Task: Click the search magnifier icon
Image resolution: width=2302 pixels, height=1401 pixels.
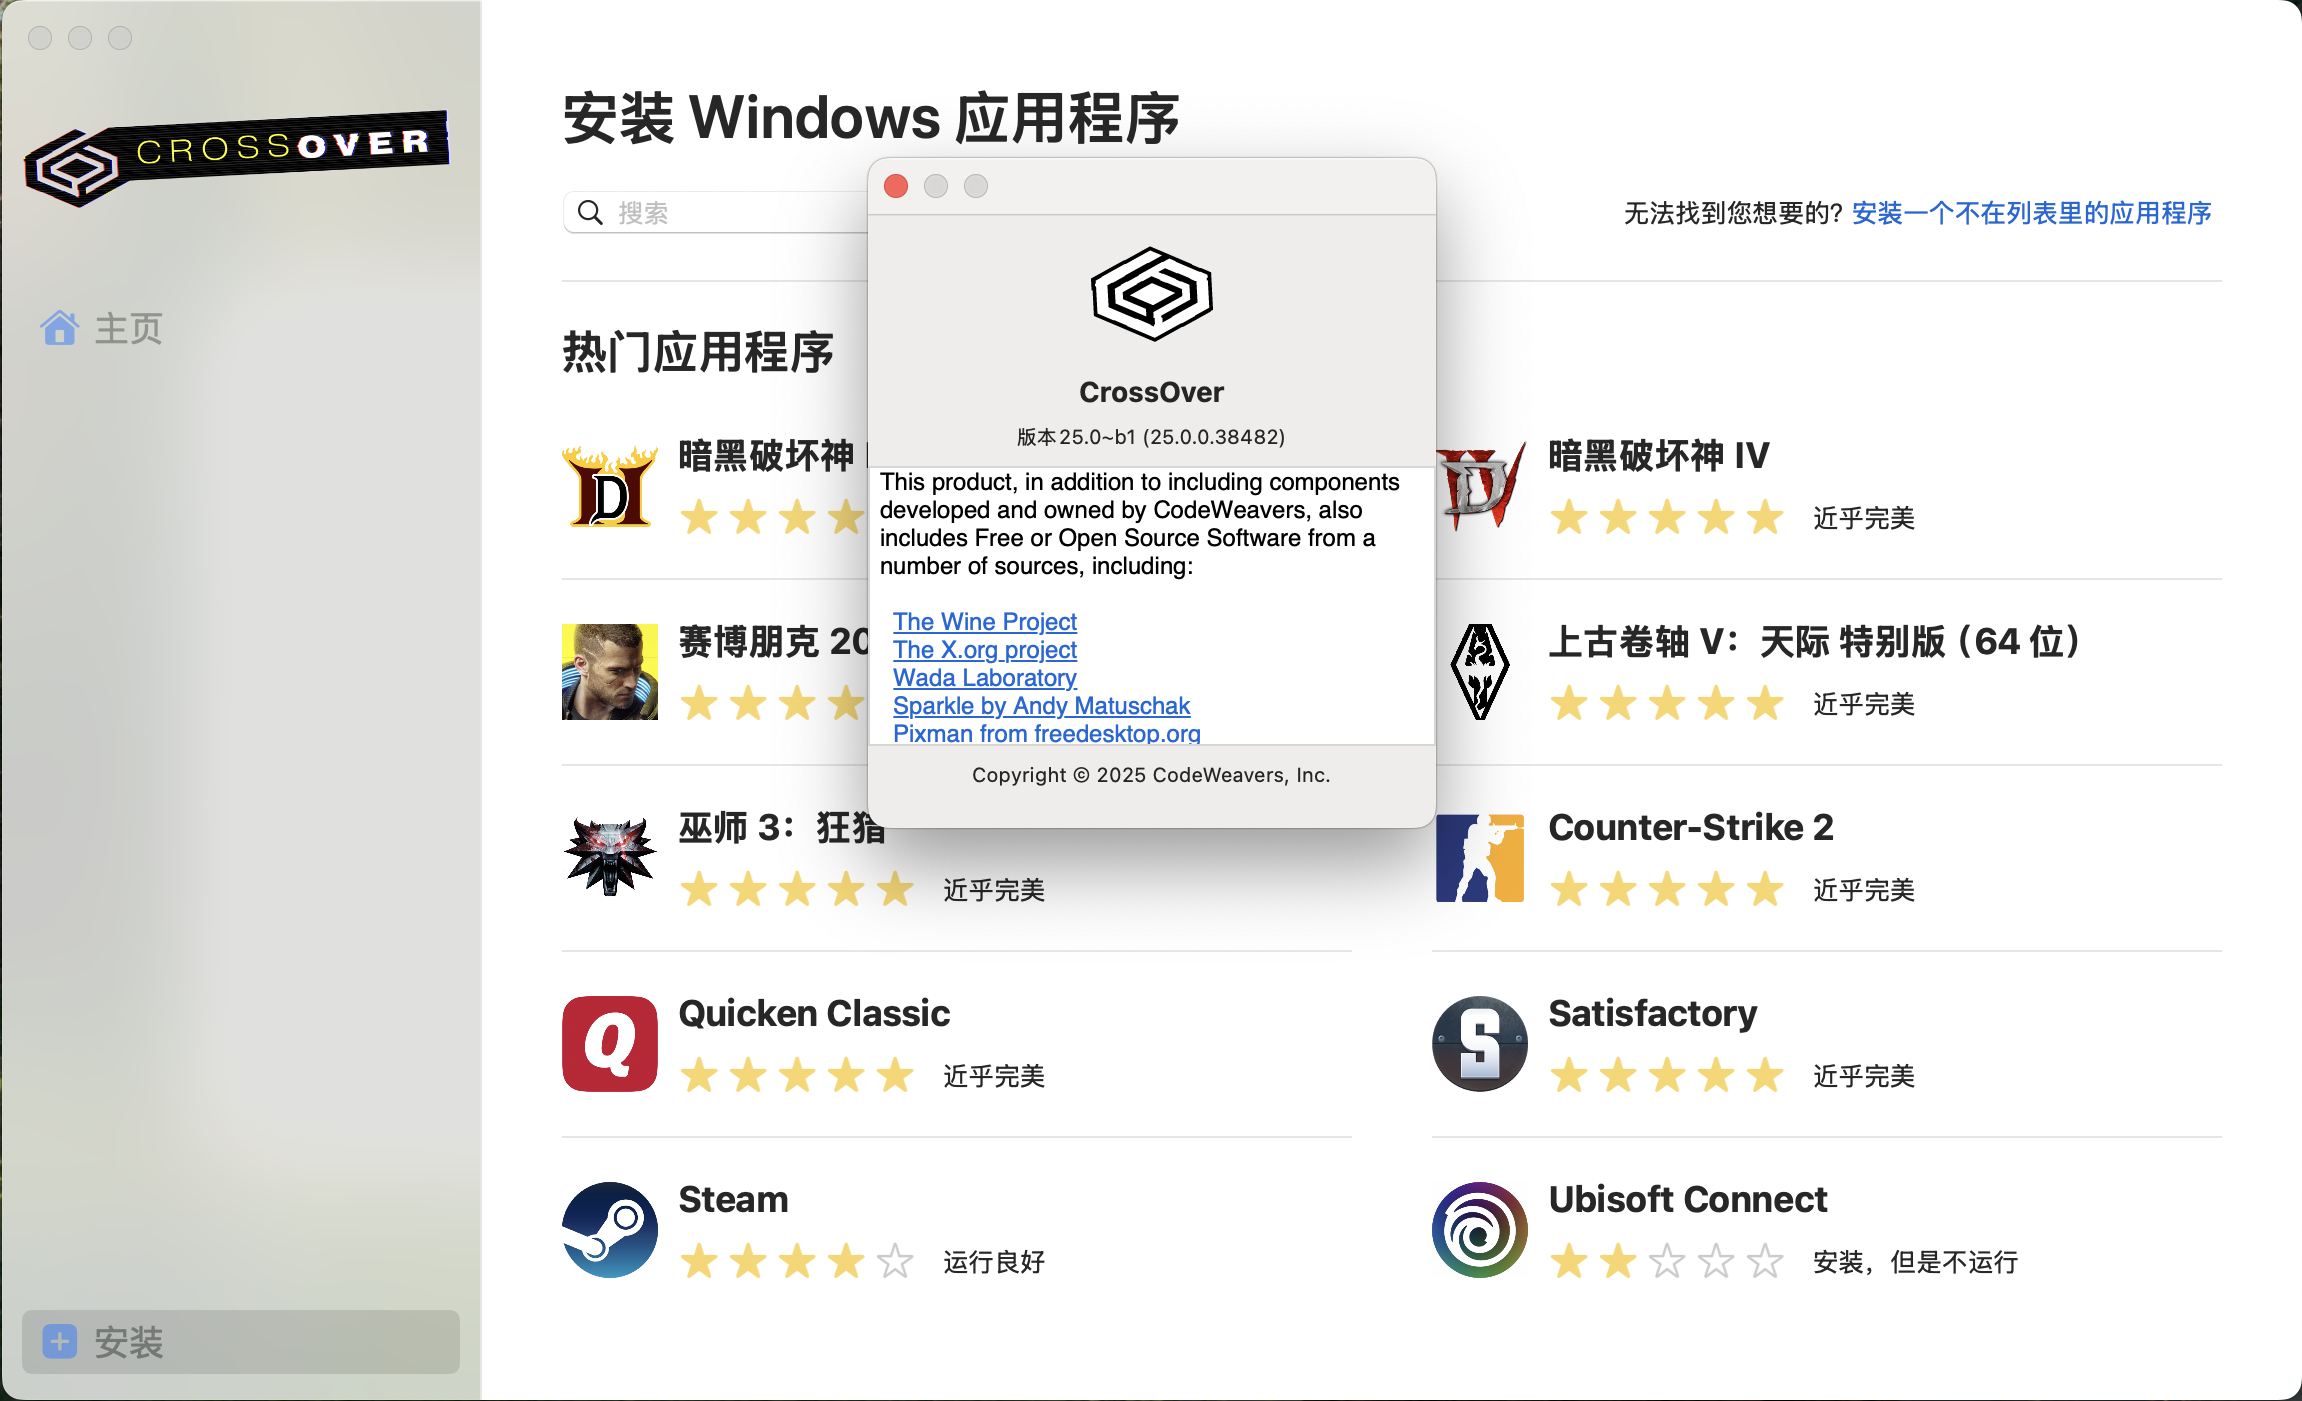Action: (x=591, y=212)
